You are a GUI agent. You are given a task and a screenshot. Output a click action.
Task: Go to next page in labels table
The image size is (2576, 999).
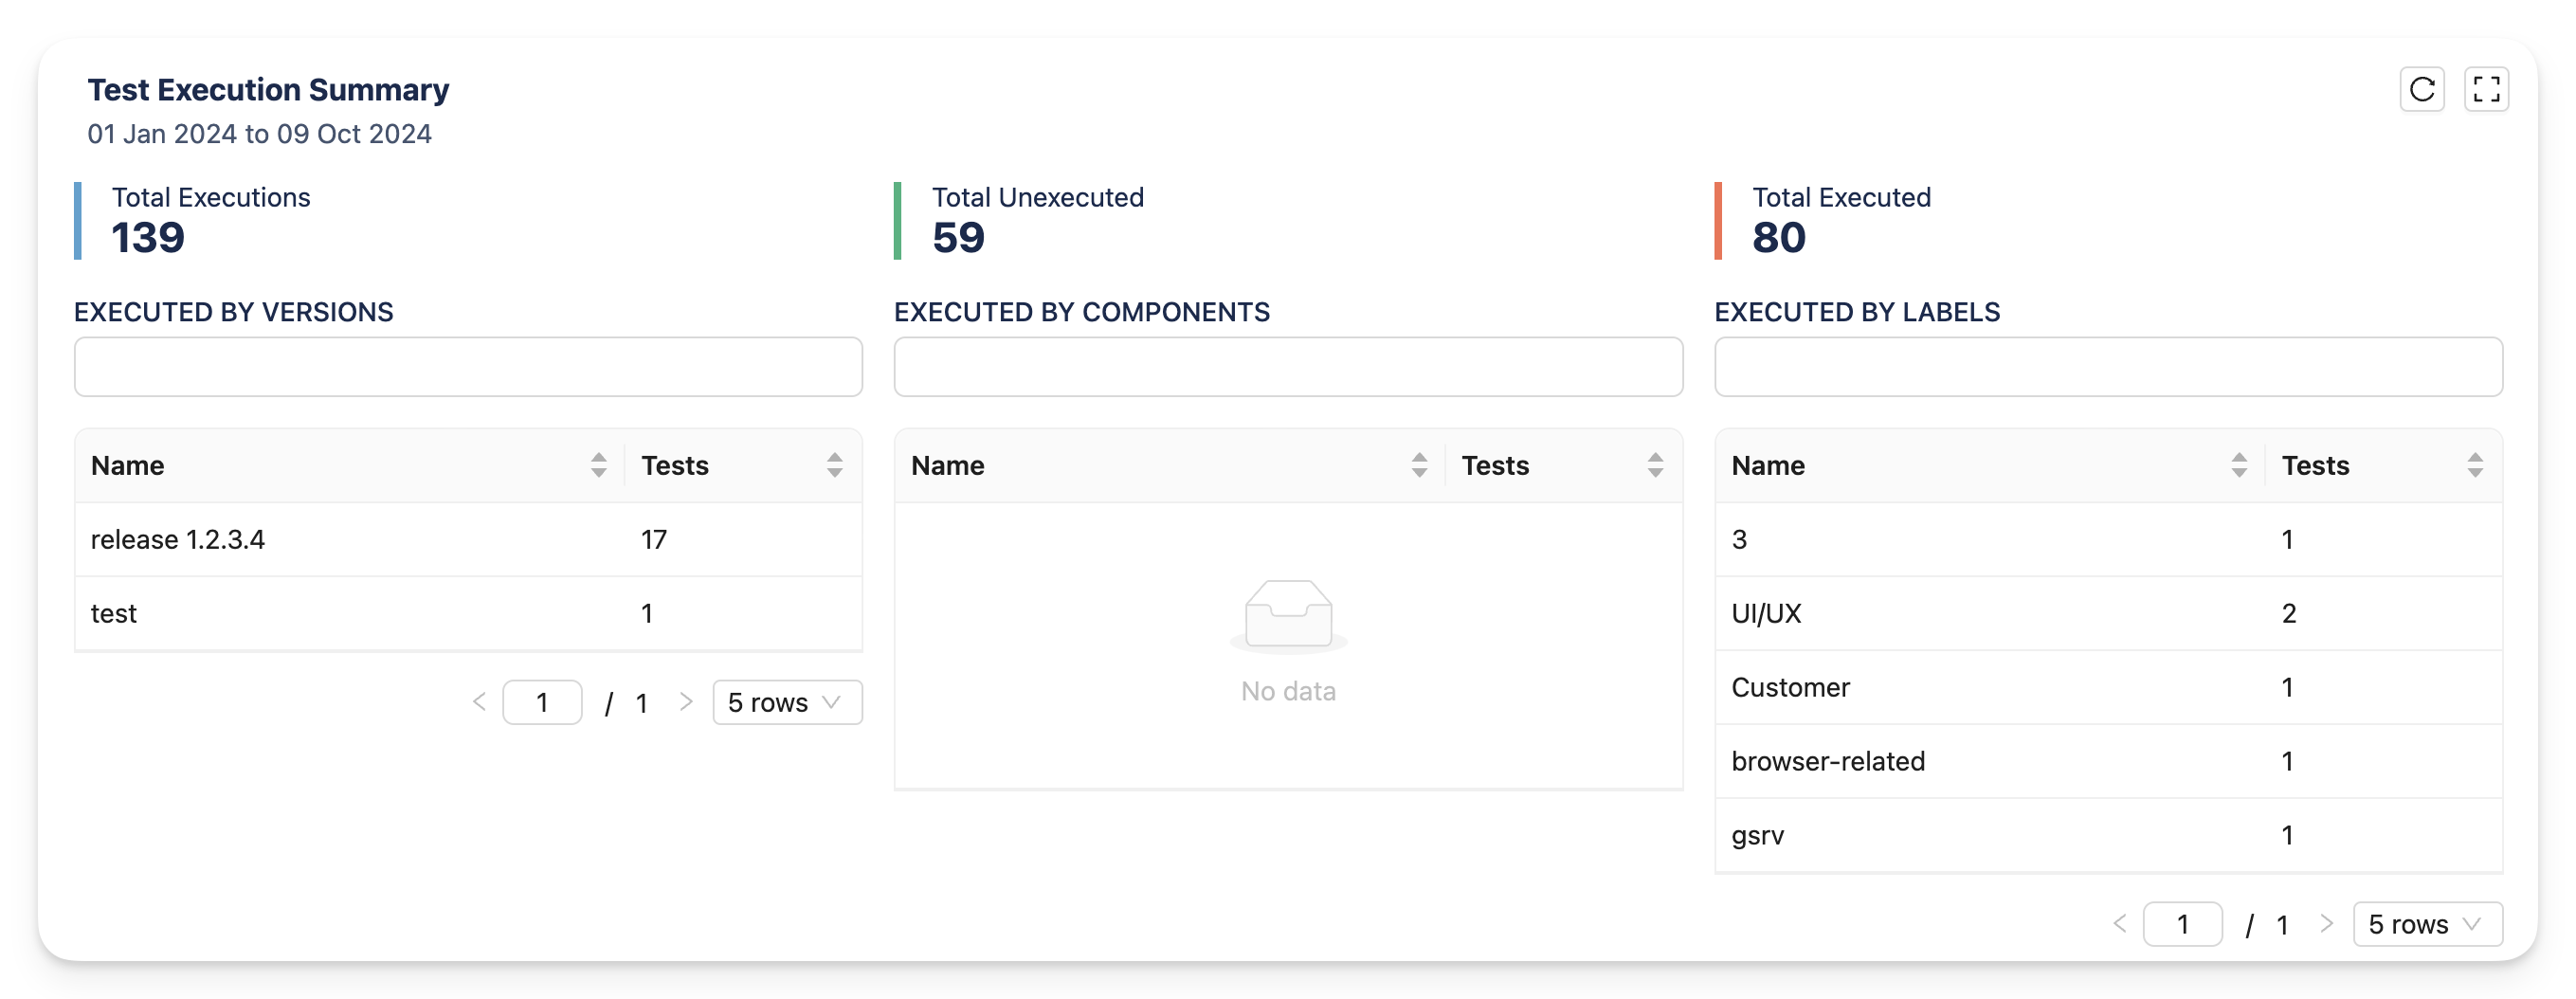pos(2326,924)
